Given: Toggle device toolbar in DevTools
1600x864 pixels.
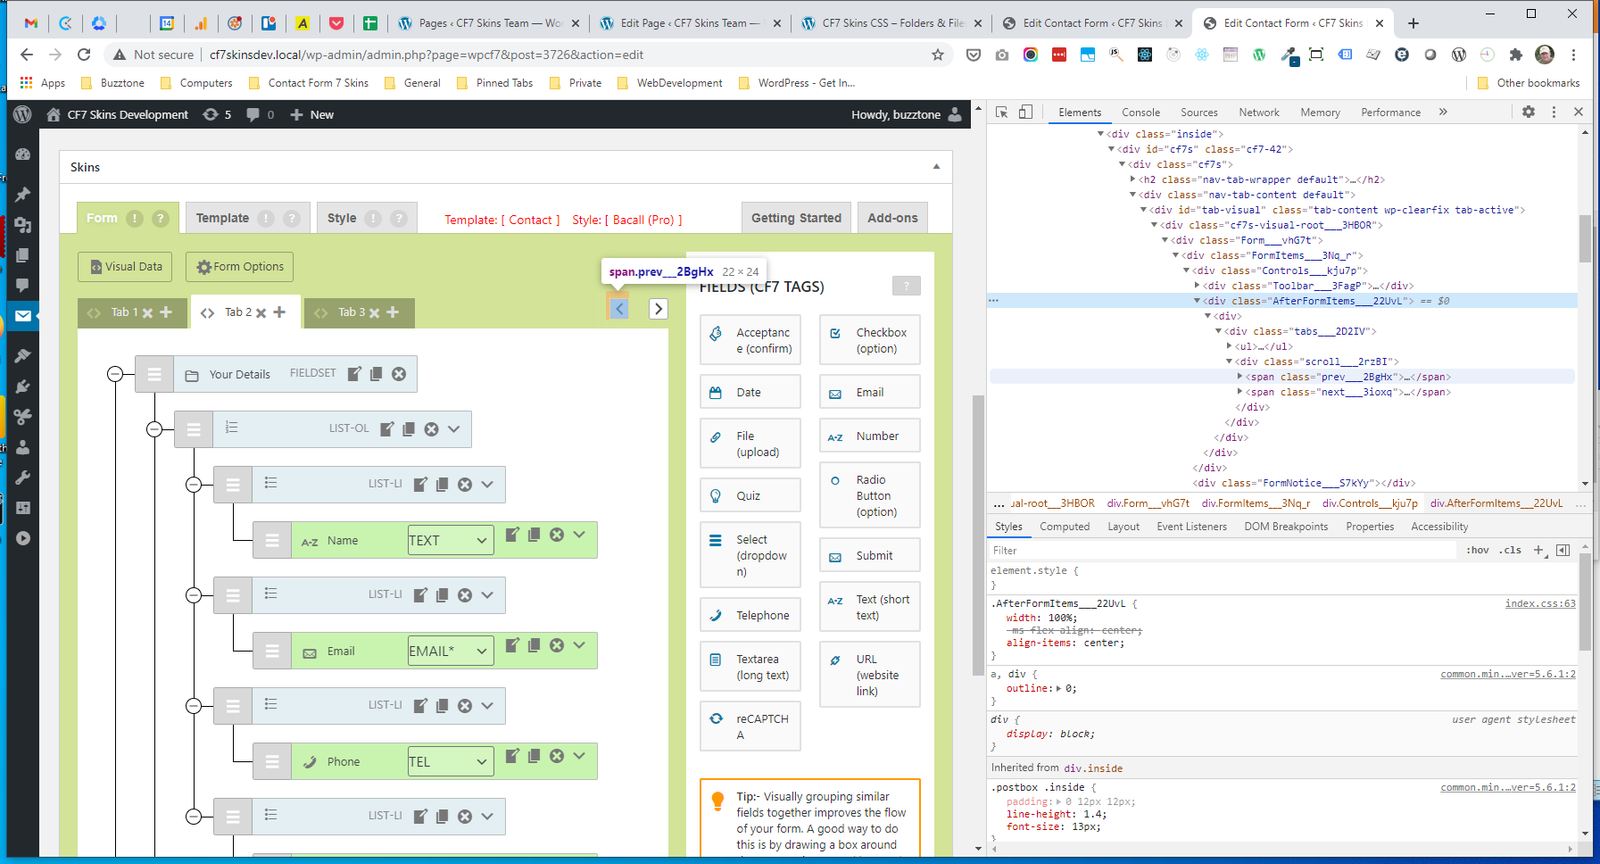Looking at the screenshot, I should click(1025, 112).
